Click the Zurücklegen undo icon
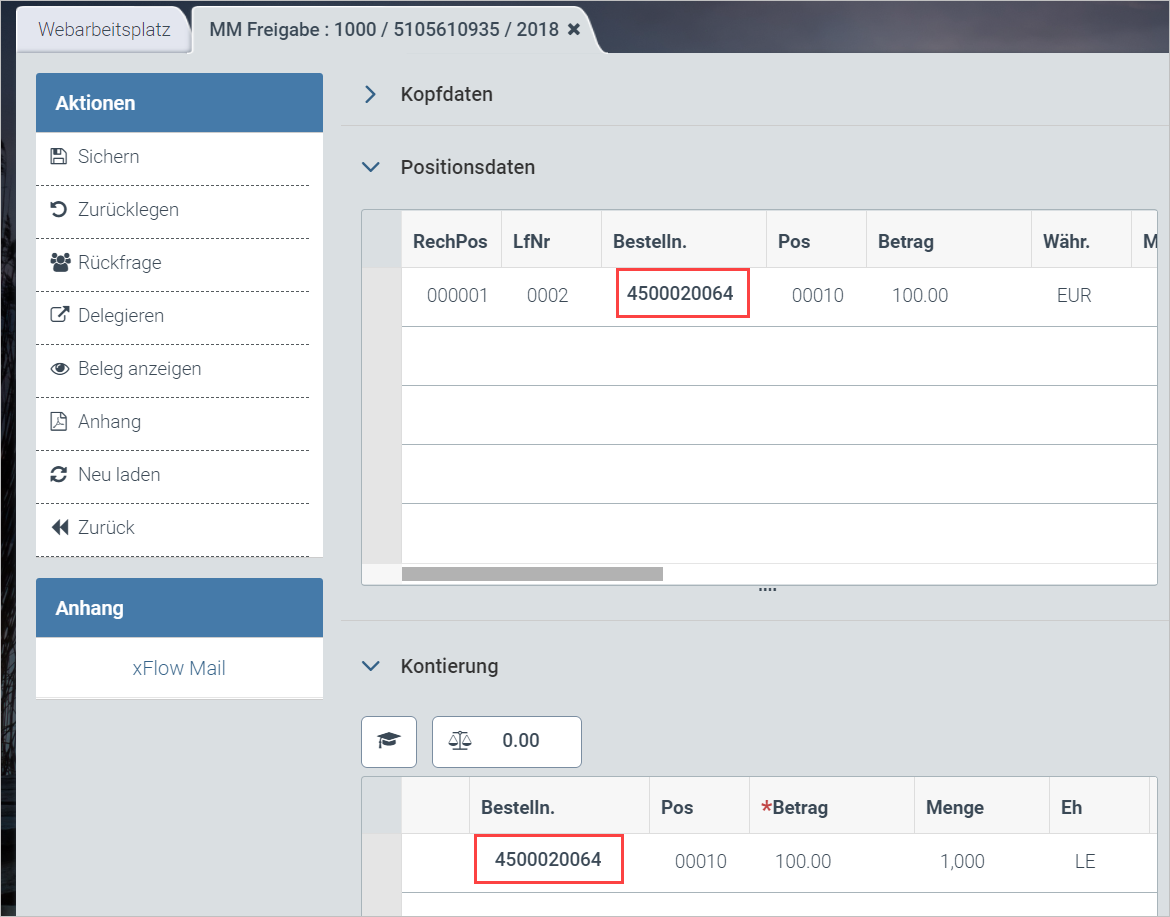The width and height of the screenshot is (1170, 917). click(59, 210)
